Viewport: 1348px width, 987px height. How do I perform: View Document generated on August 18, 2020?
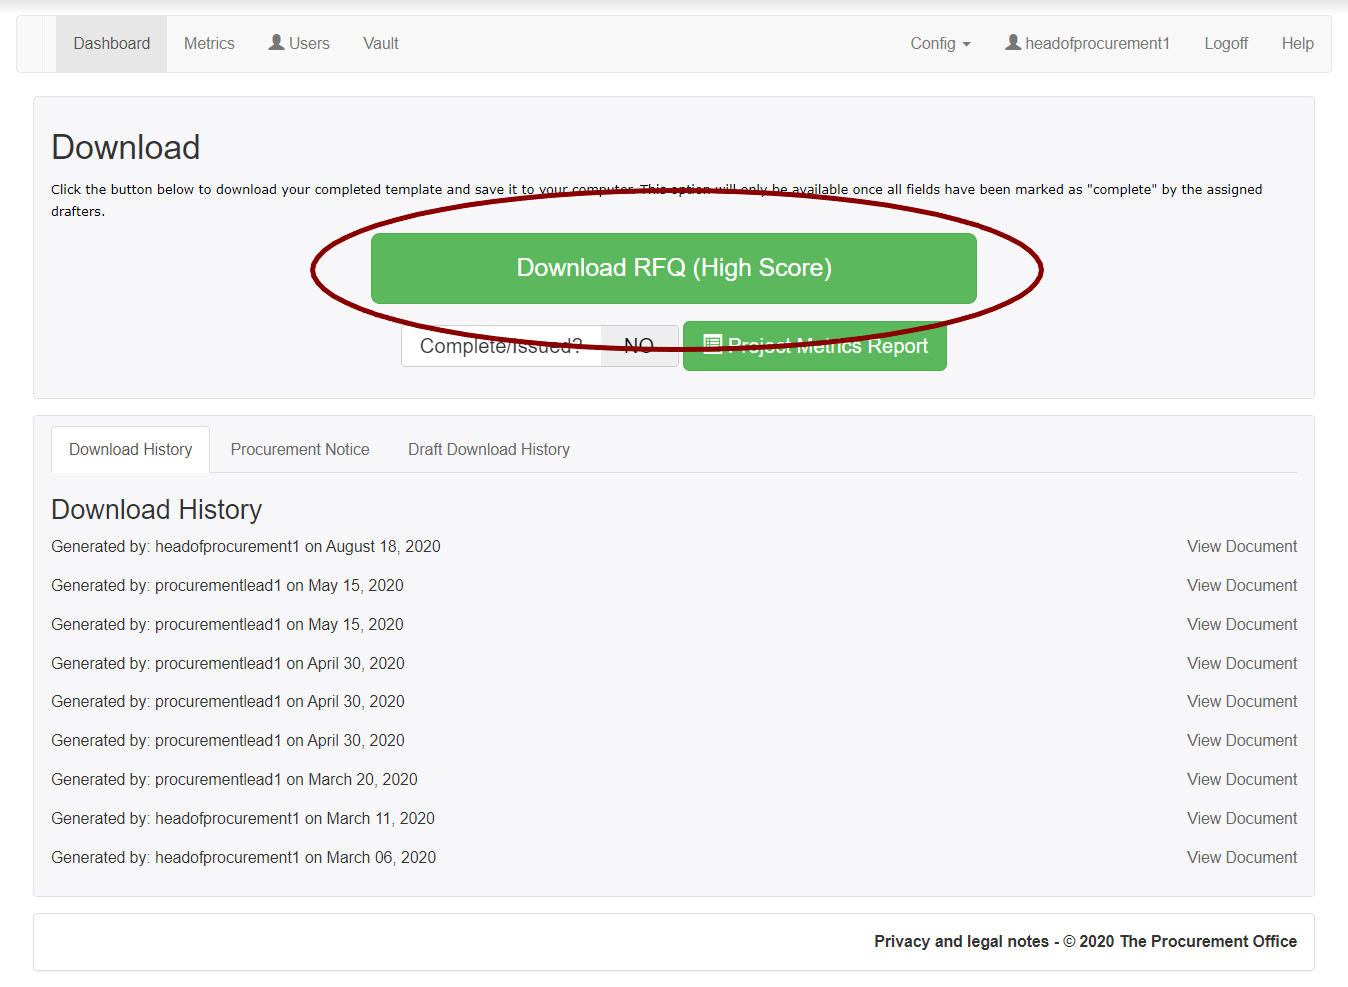[x=1241, y=546]
